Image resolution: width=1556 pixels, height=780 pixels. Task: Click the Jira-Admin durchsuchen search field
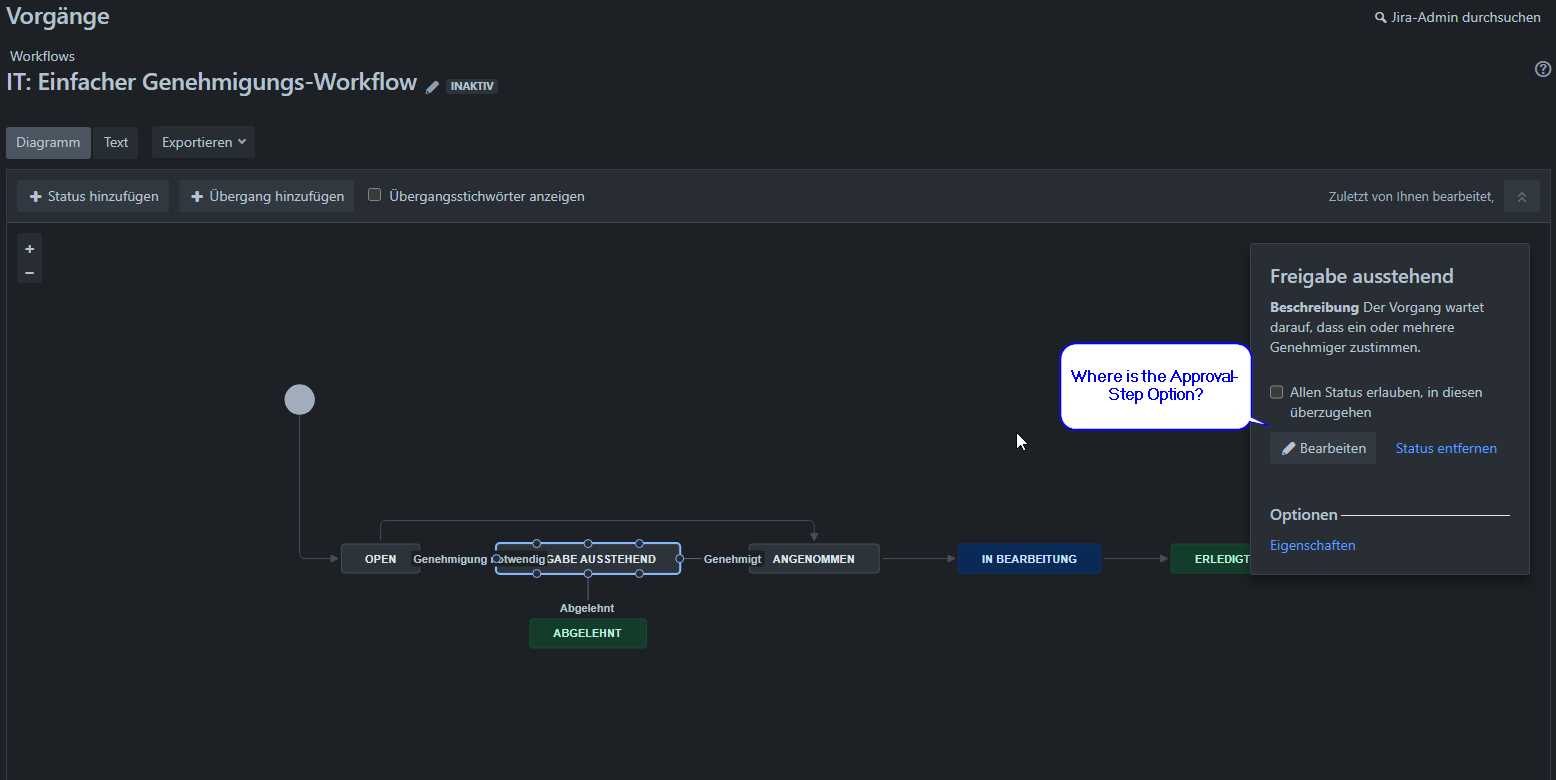1465,17
